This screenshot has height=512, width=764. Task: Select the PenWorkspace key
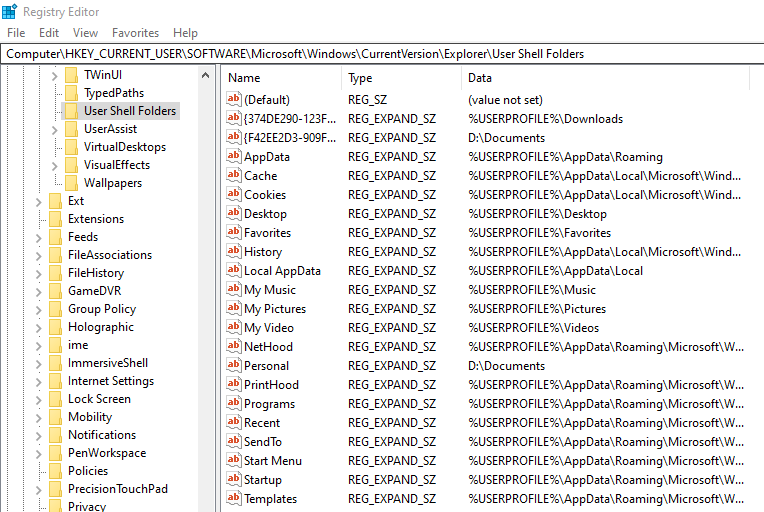point(107,453)
